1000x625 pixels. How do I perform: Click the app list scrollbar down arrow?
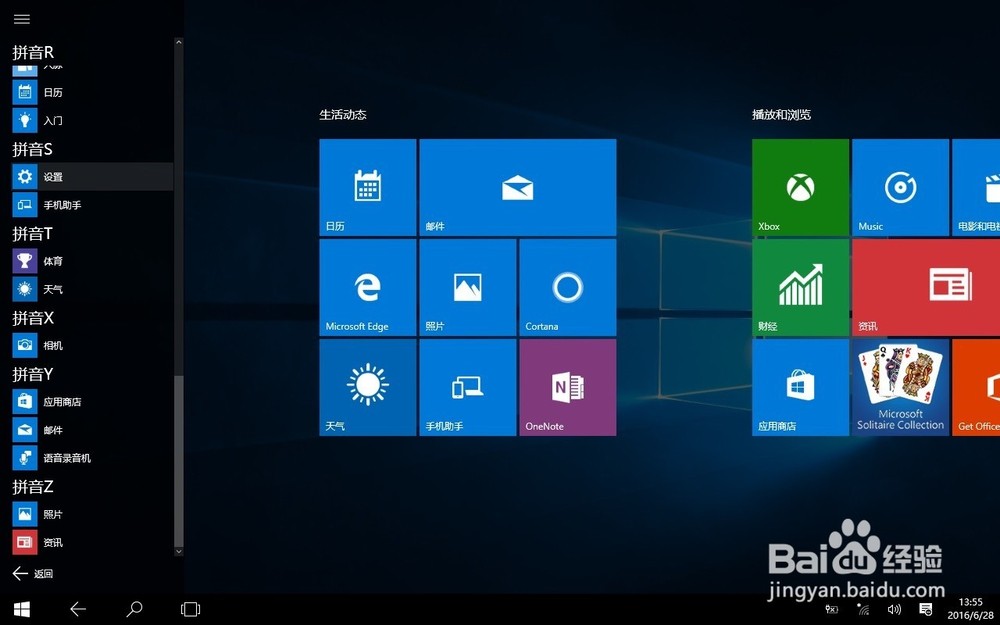[x=179, y=552]
